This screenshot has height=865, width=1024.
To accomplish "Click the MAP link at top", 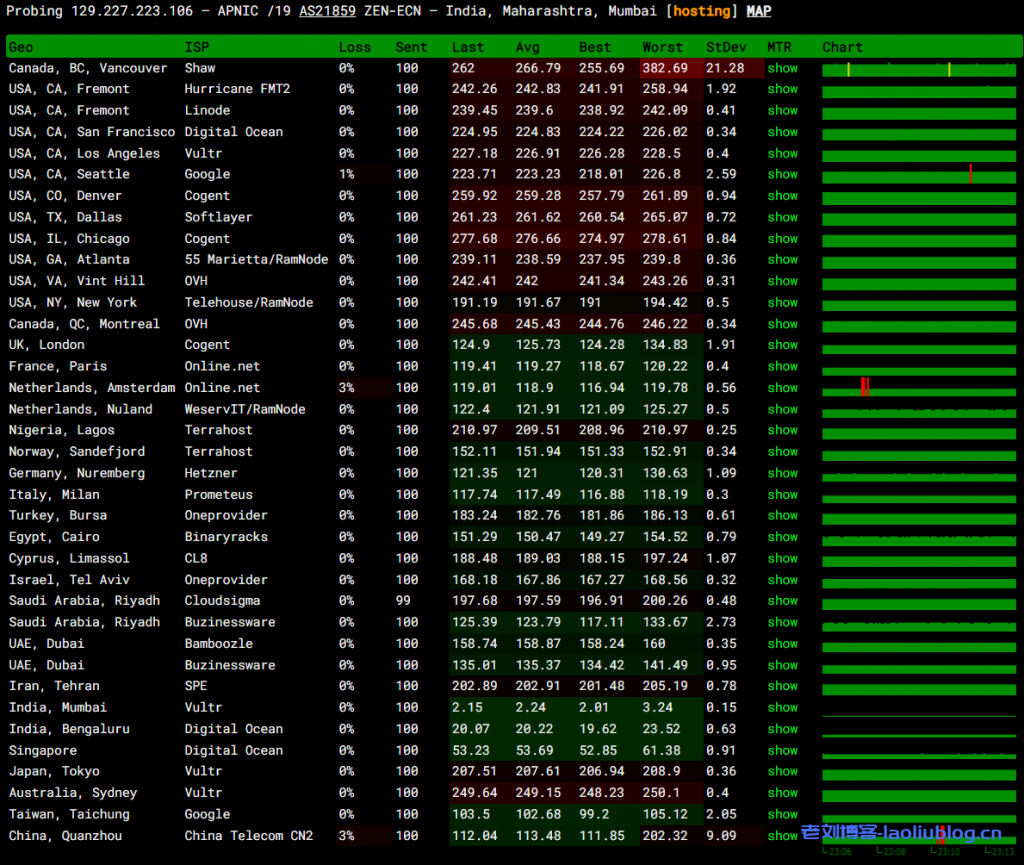I will [x=758, y=11].
